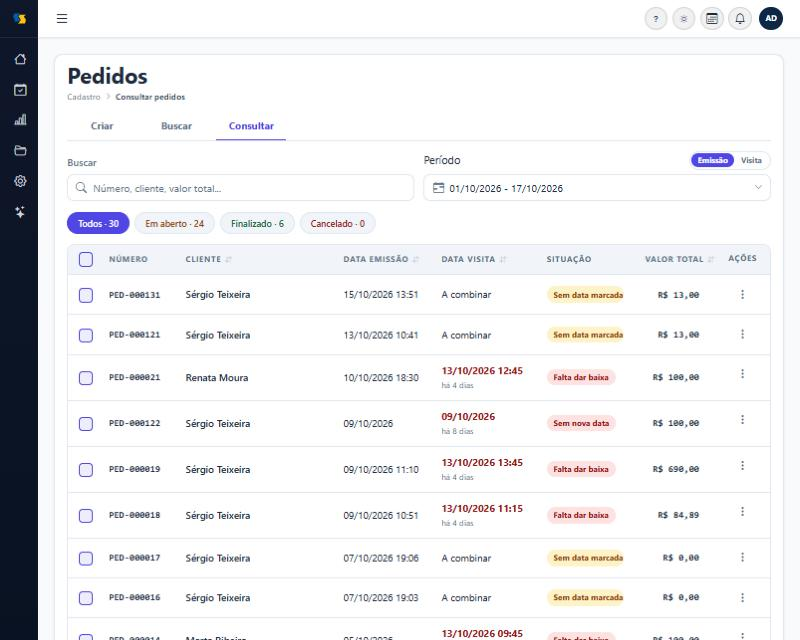The width and height of the screenshot is (800, 640).
Task: Open the hamburger menu
Action: 62,18
